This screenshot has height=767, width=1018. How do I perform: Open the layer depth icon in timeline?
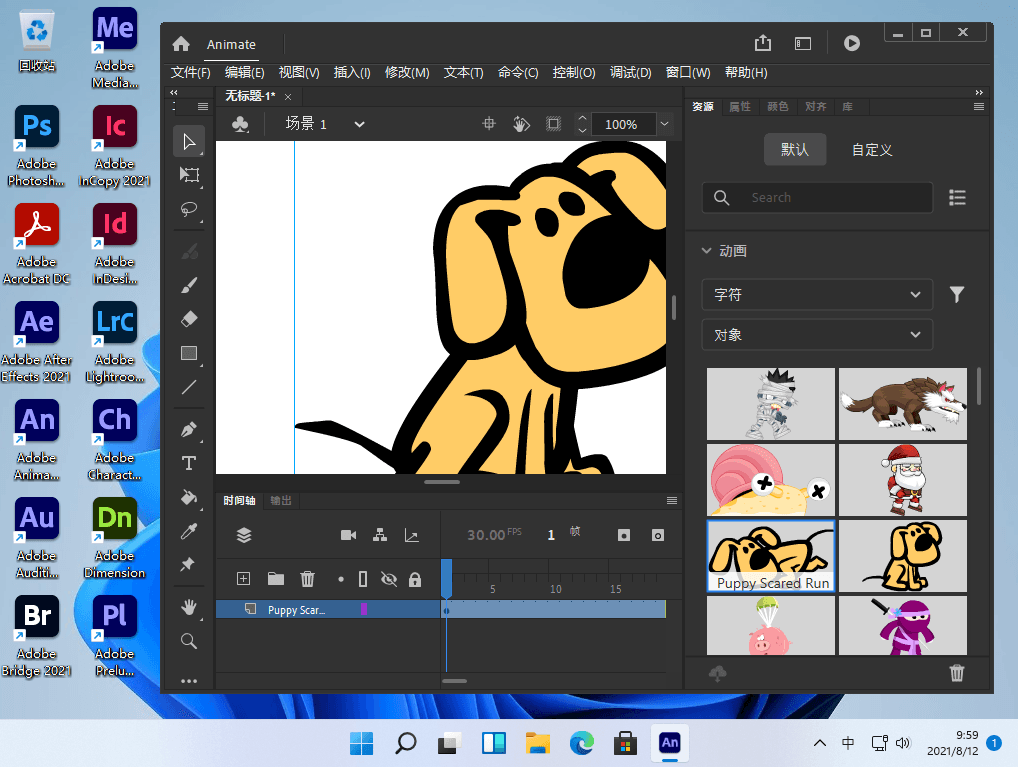point(412,535)
